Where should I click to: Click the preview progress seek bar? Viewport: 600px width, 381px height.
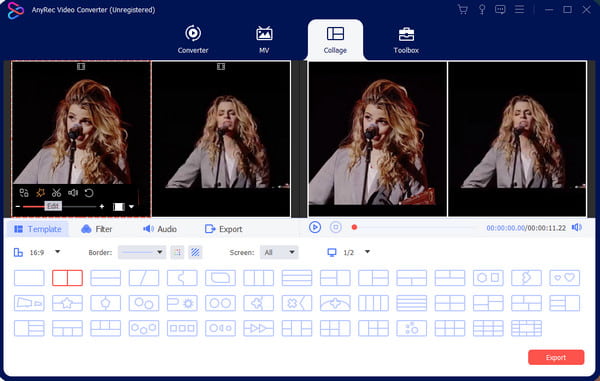415,227
